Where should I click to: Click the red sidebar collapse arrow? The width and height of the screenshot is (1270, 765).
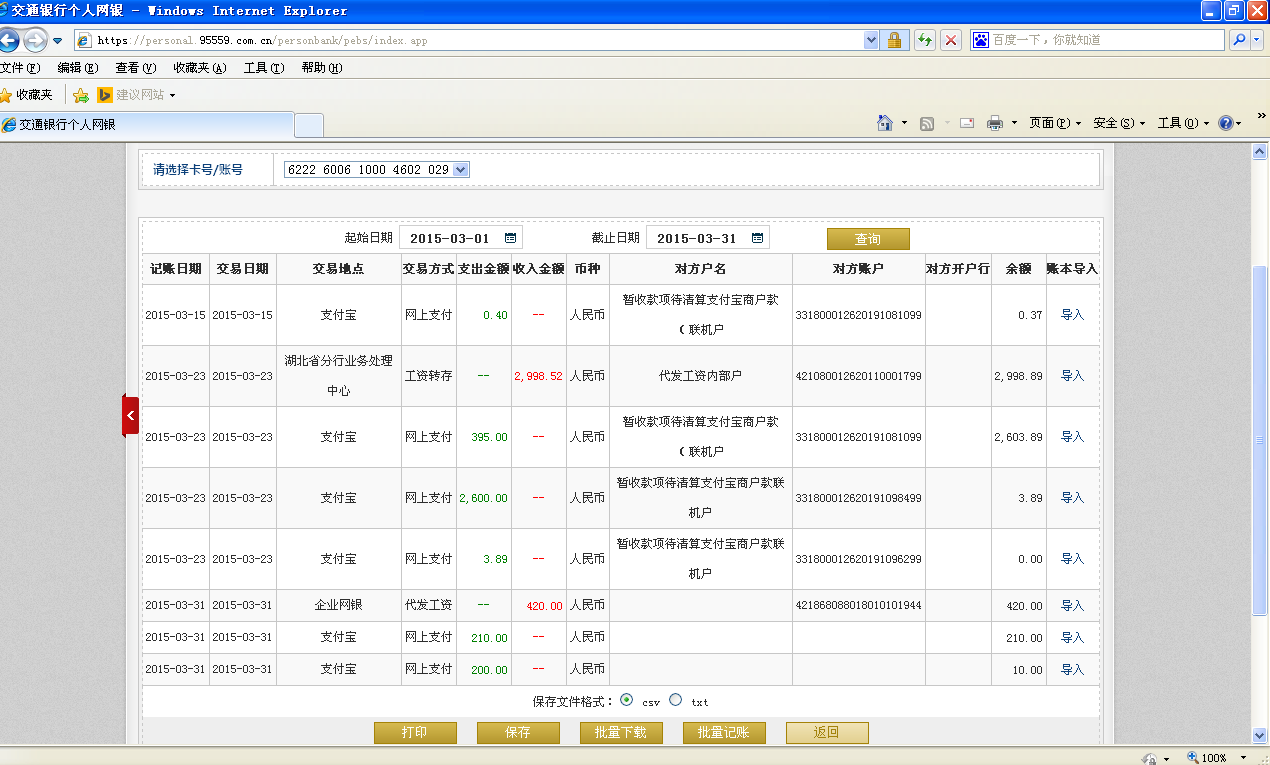coord(130,415)
